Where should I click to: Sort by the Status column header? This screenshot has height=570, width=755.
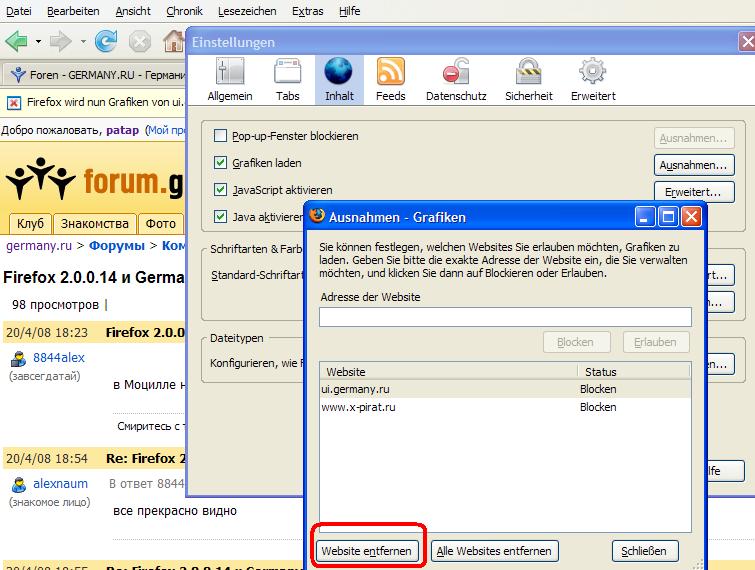click(634, 372)
